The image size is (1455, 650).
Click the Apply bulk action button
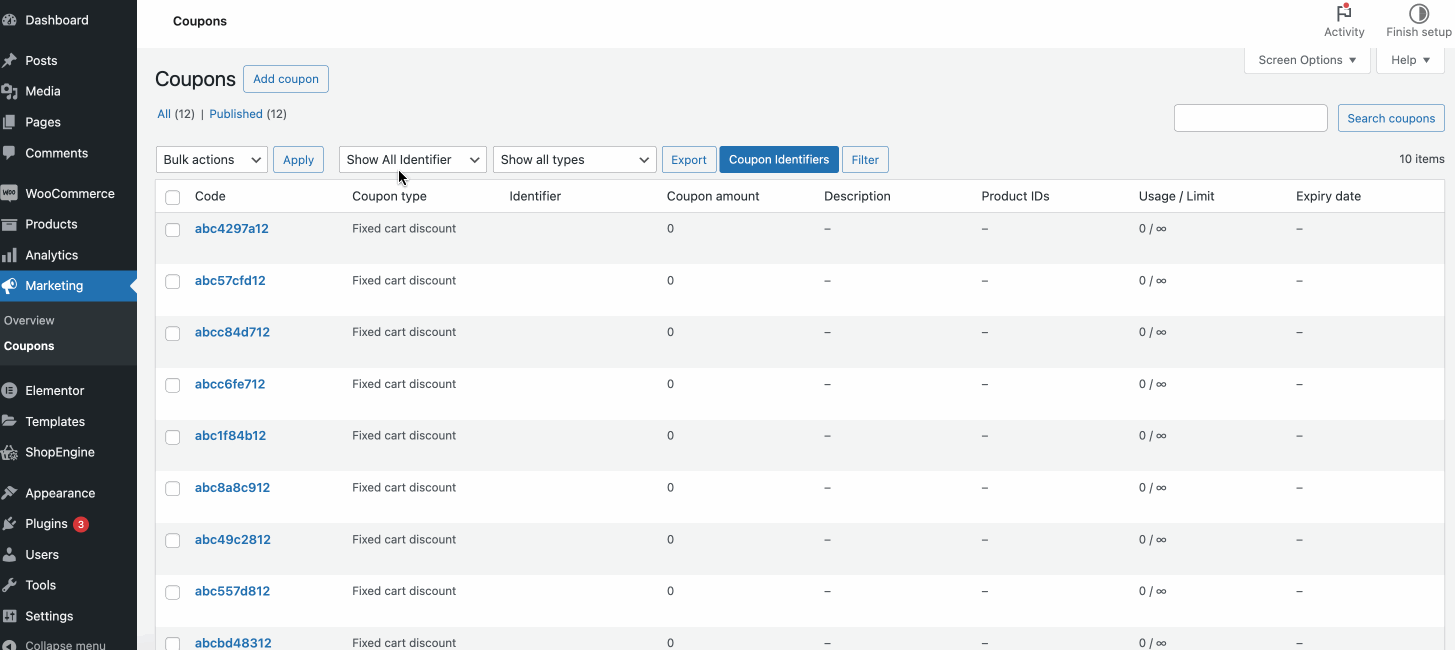298,160
